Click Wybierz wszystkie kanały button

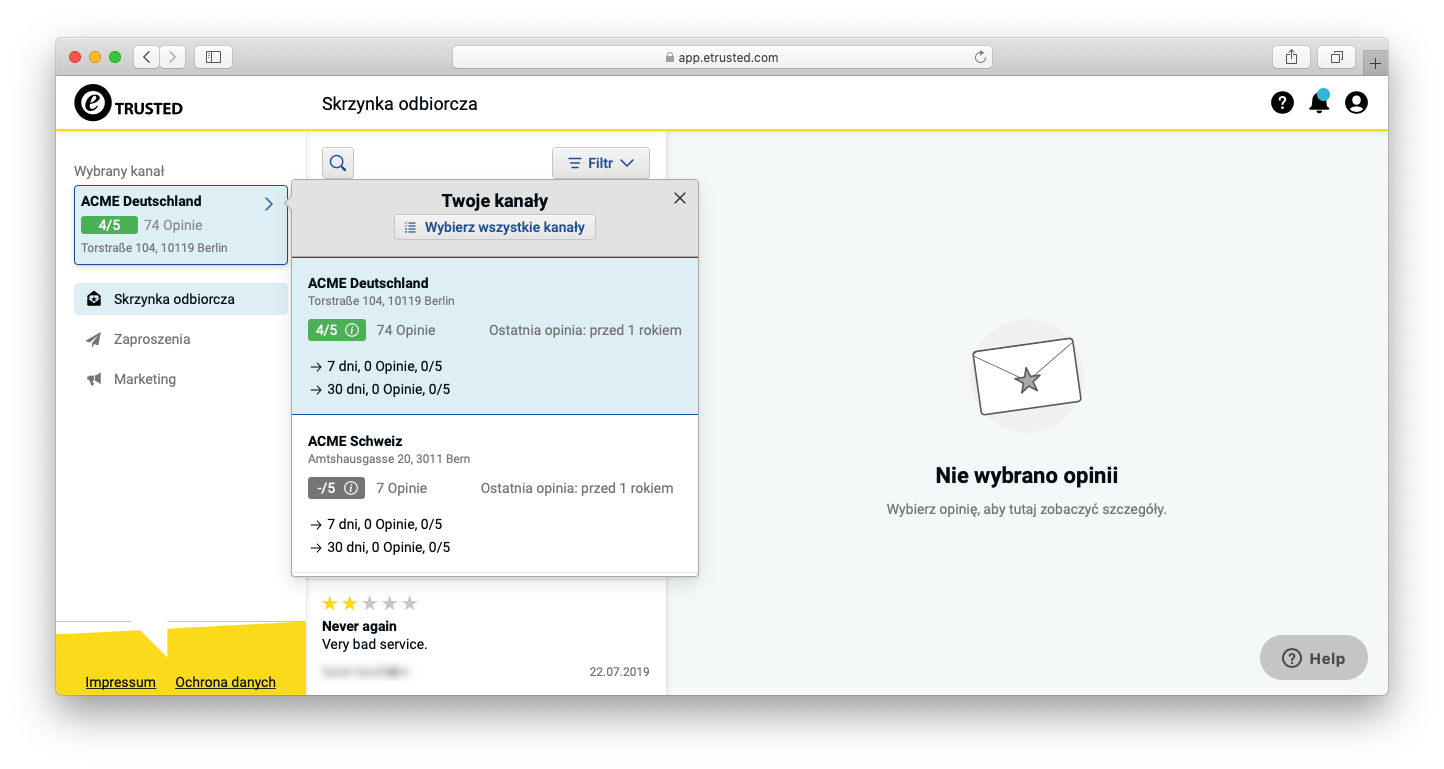click(x=495, y=227)
